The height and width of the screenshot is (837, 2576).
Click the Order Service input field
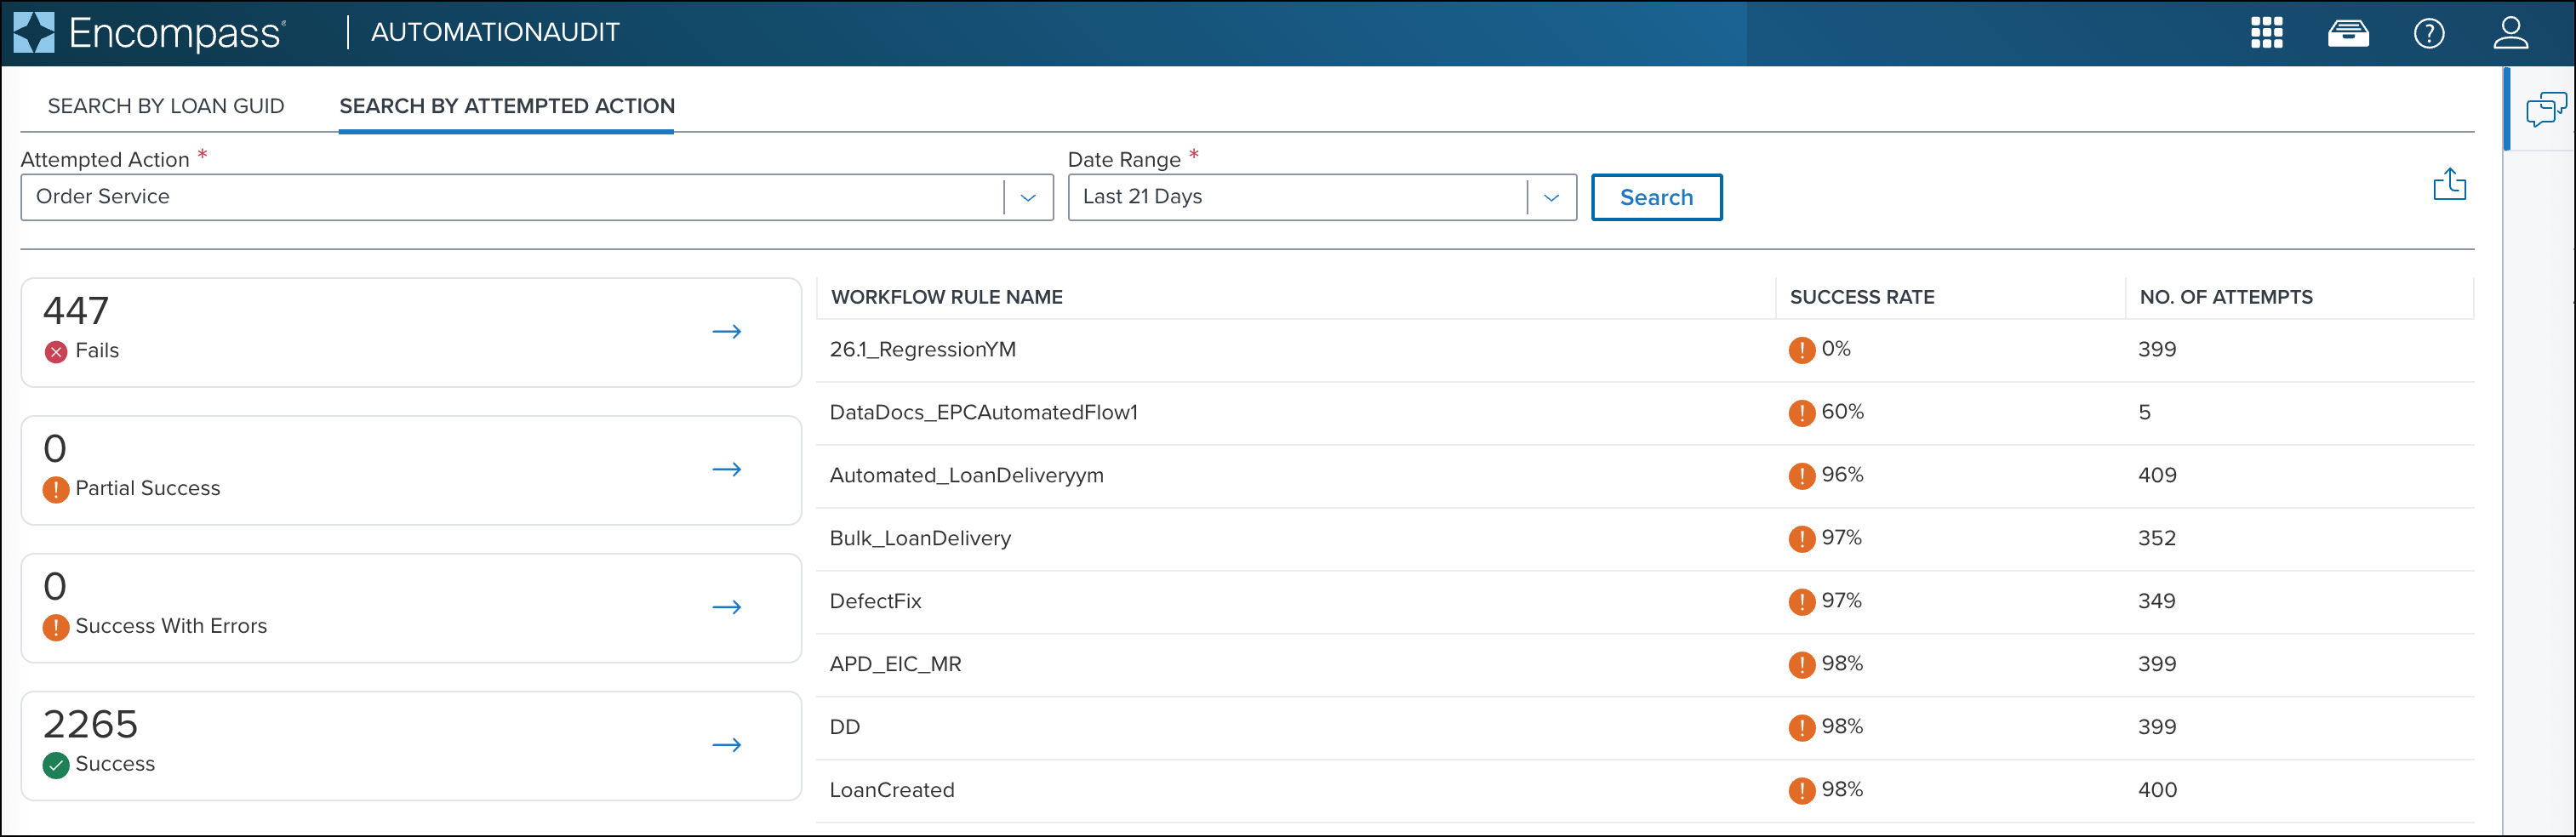pos(510,198)
